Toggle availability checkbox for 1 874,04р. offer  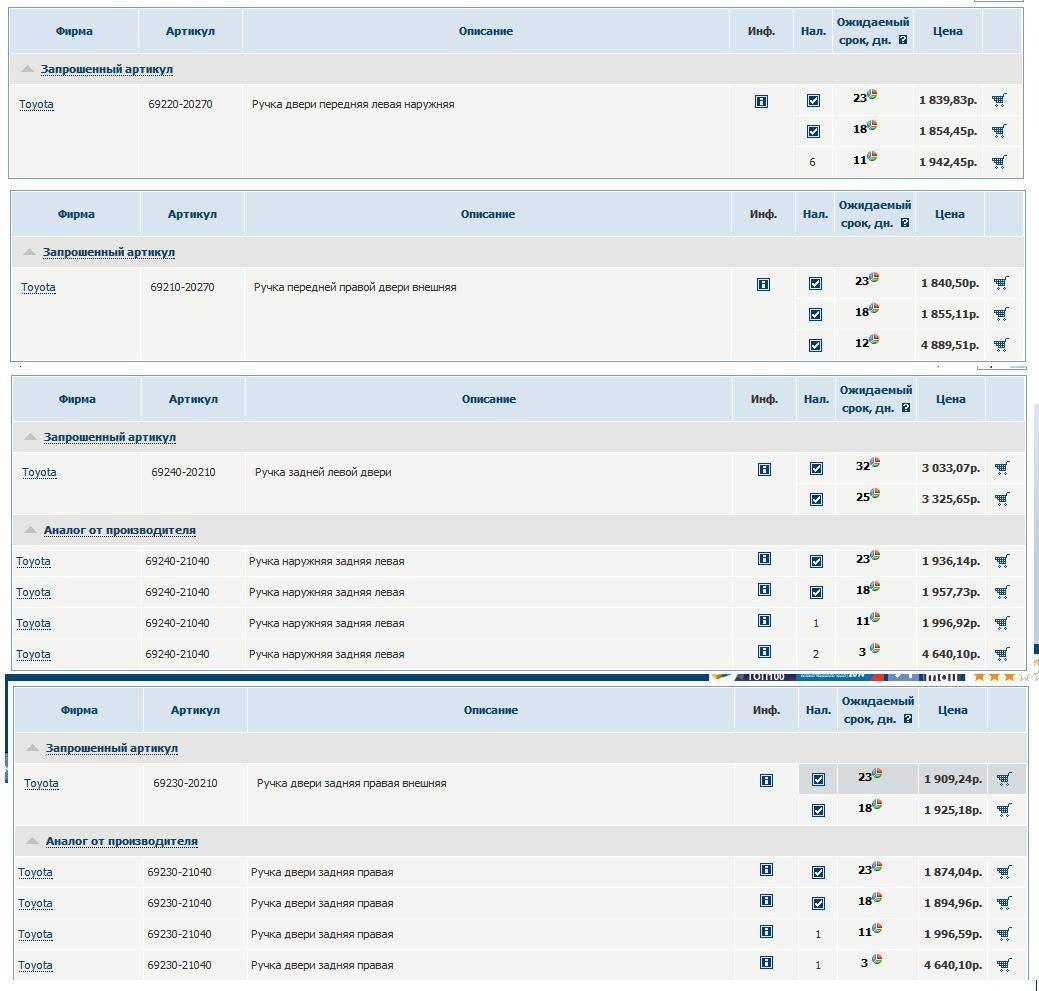(x=818, y=872)
